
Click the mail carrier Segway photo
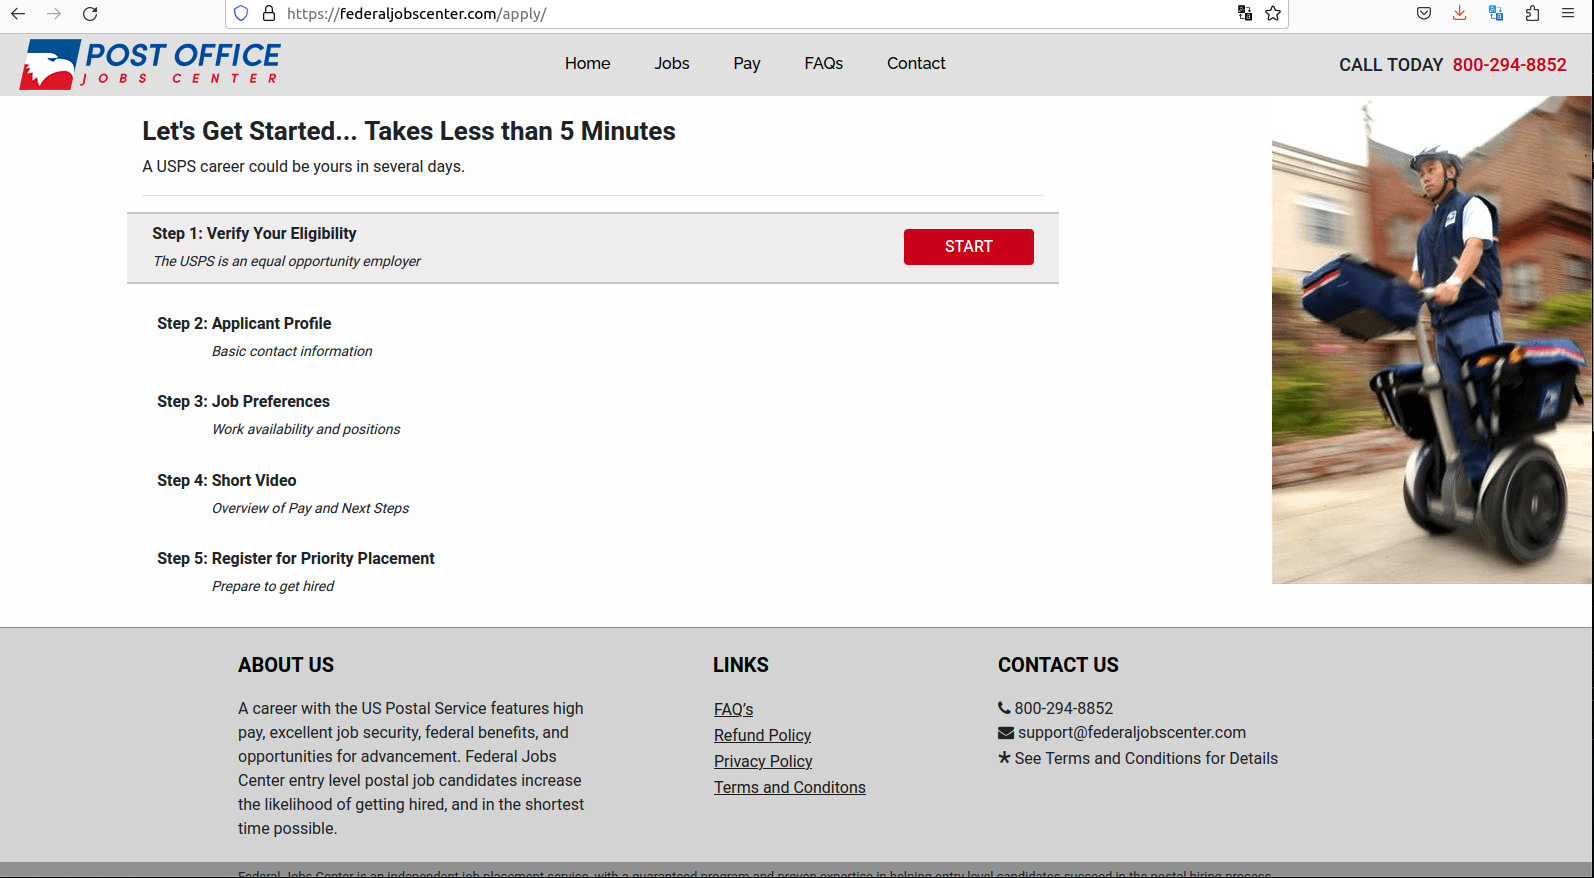pyautogui.click(x=1431, y=340)
